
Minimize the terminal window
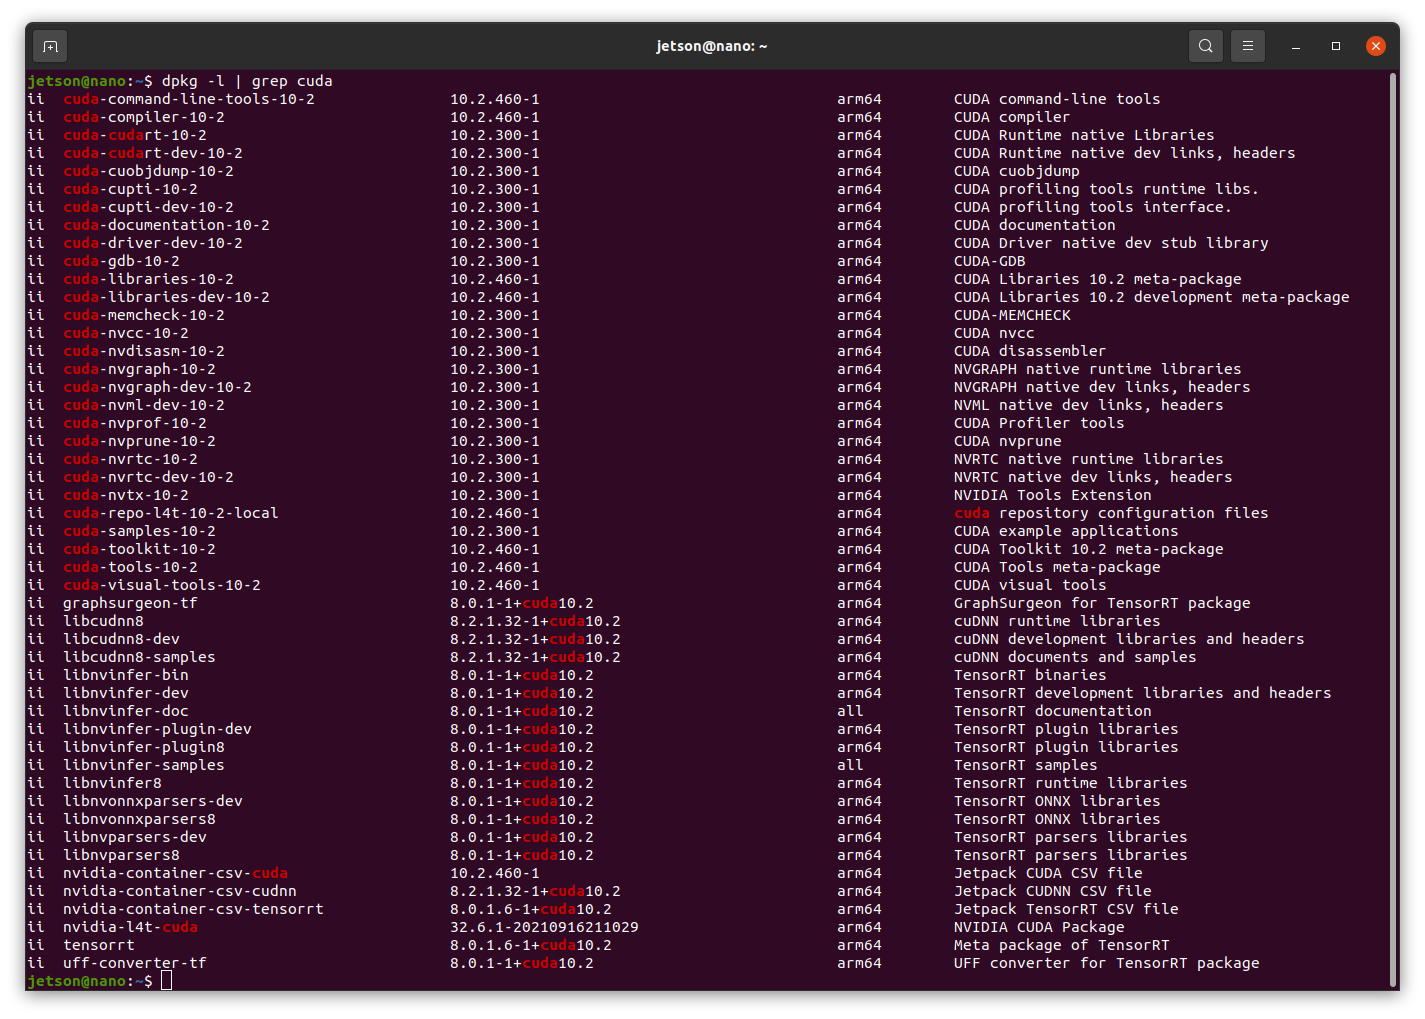coord(1295,46)
